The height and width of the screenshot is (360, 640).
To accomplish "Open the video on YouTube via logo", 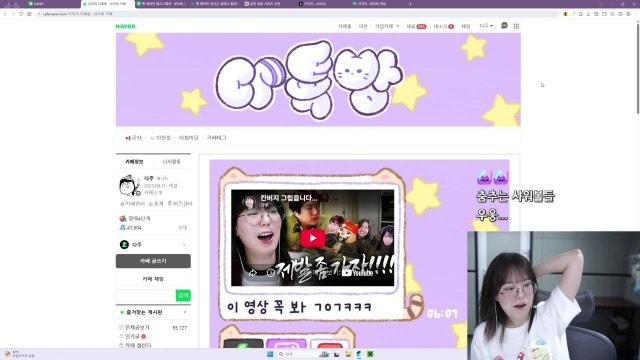I will 357,273.
